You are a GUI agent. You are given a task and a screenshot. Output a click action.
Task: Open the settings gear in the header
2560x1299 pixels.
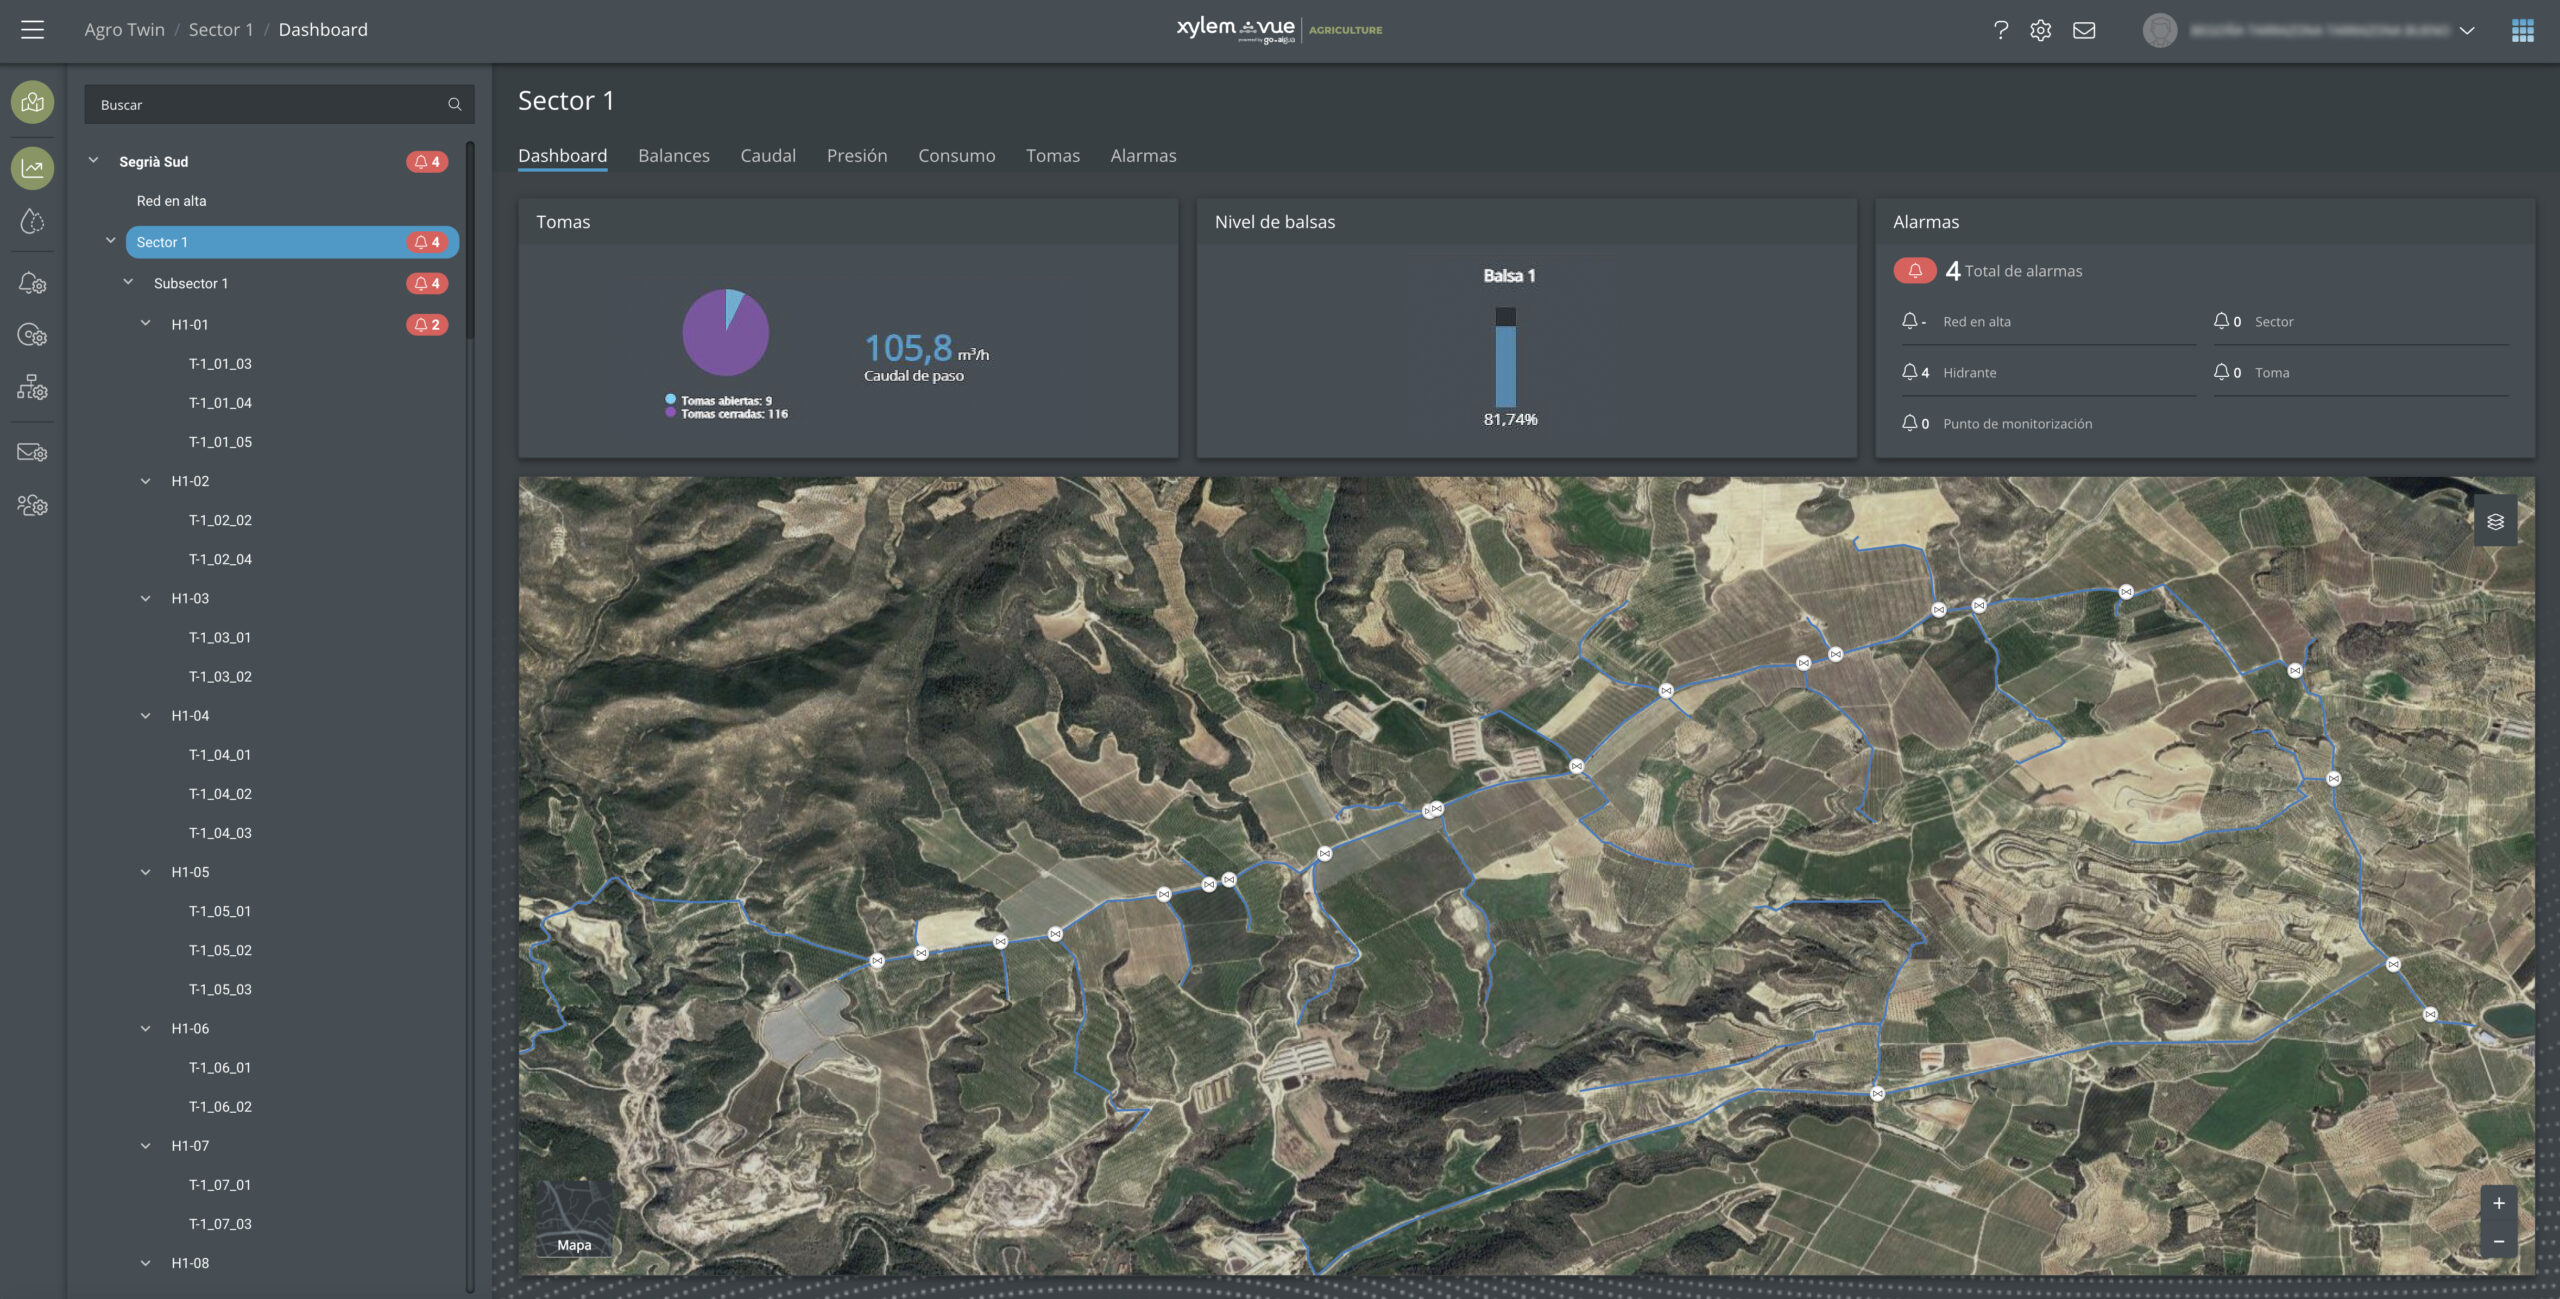[2040, 30]
